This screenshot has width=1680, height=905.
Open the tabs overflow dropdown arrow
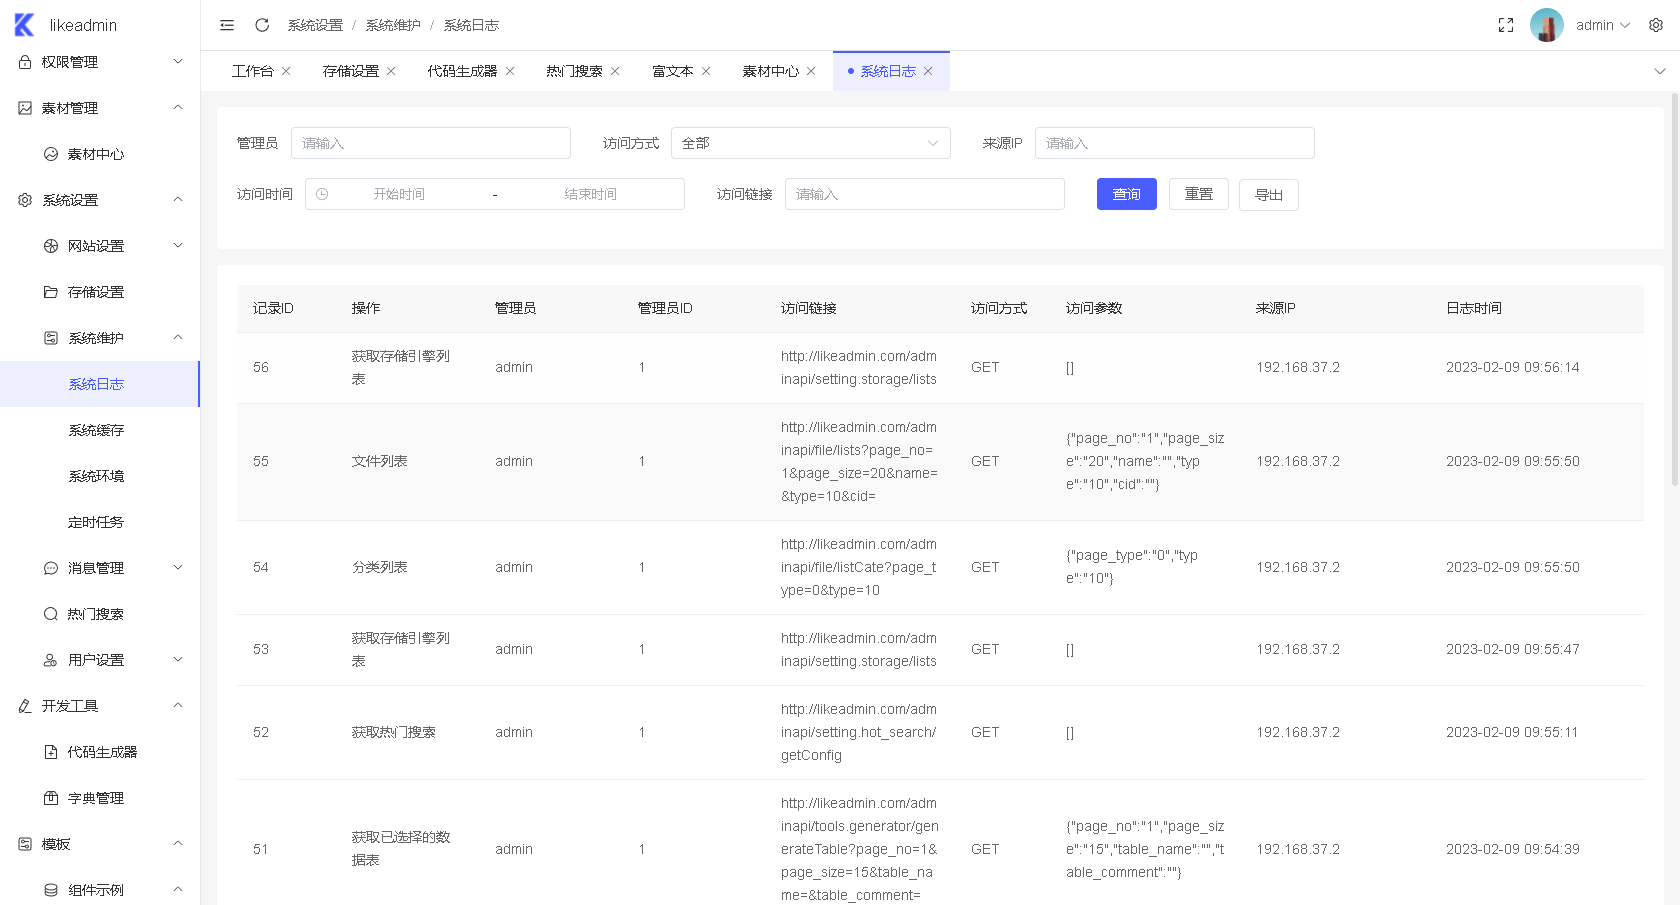[1660, 71]
